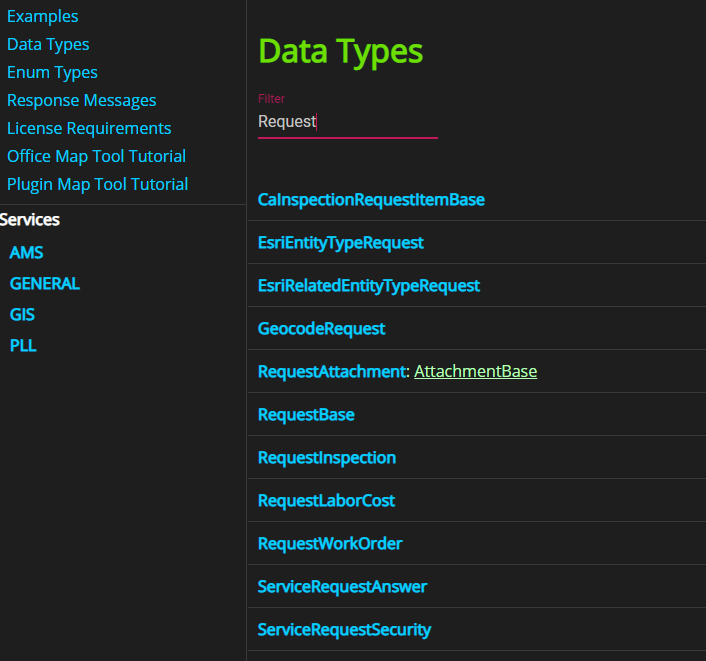
Task: Open RequestBase data type
Action: click(306, 415)
